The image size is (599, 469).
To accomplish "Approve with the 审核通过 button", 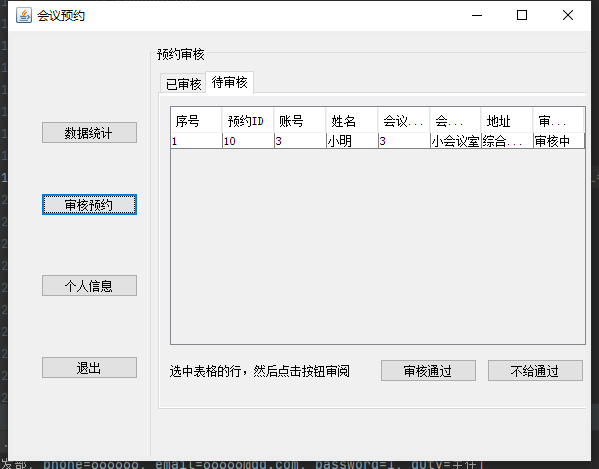I will [x=428, y=370].
